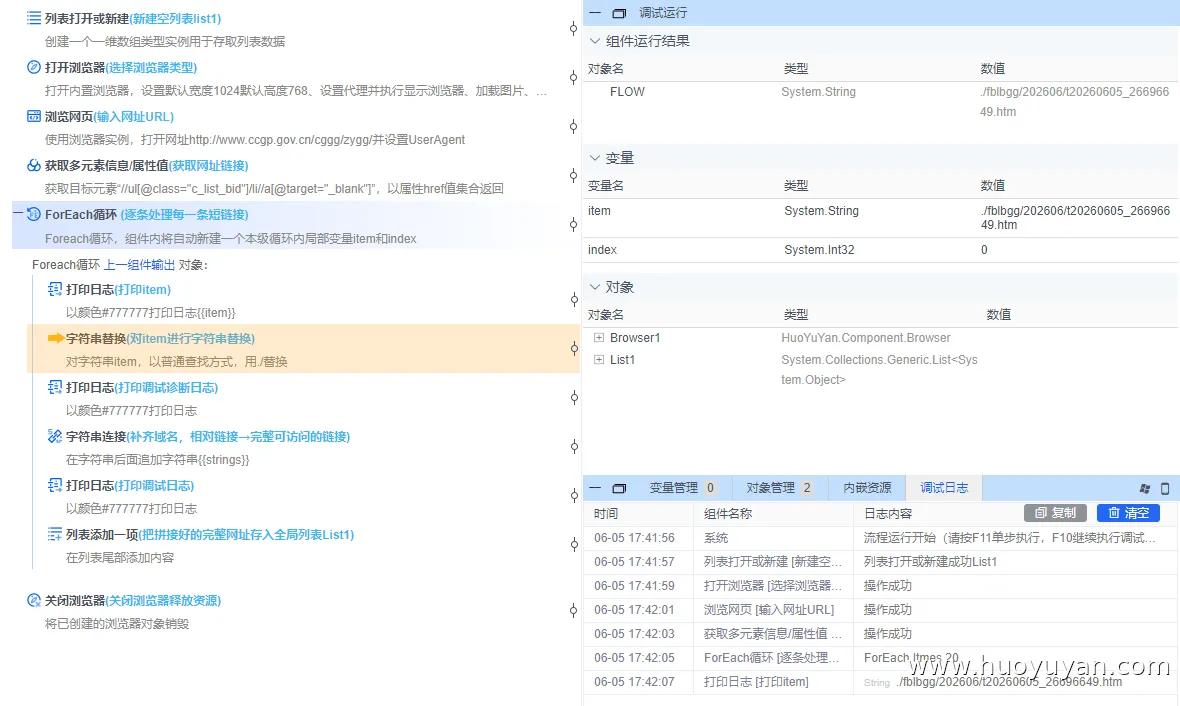The height and width of the screenshot is (706, 1180).
Task: Click System.Int32 type cell
Action: click(x=819, y=250)
